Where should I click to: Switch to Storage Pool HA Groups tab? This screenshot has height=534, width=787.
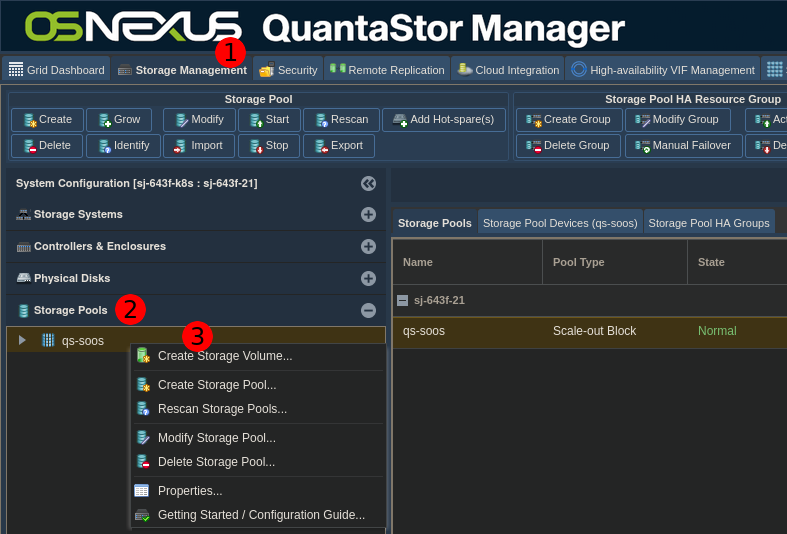coord(708,223)
